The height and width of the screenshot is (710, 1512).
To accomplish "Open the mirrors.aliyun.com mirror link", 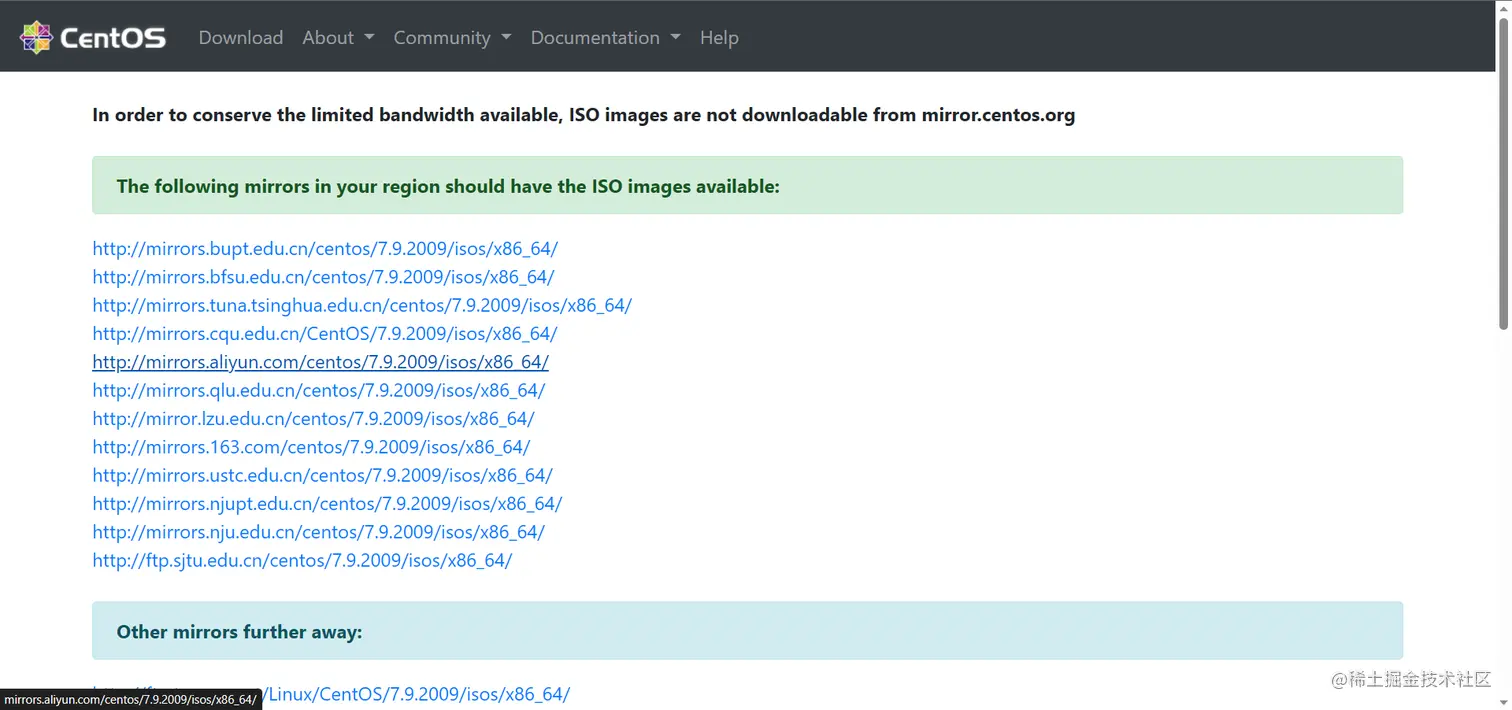I will 320,362.
